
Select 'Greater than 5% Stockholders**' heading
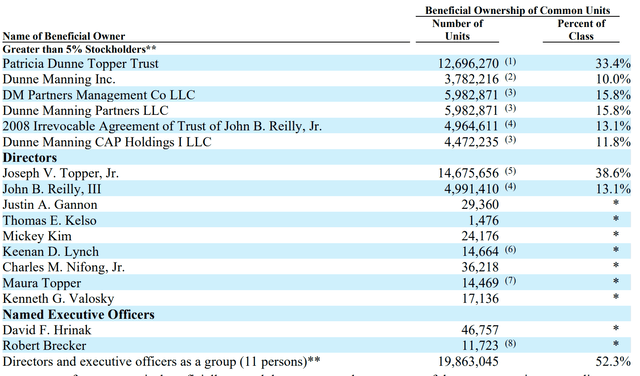[79, 49]
